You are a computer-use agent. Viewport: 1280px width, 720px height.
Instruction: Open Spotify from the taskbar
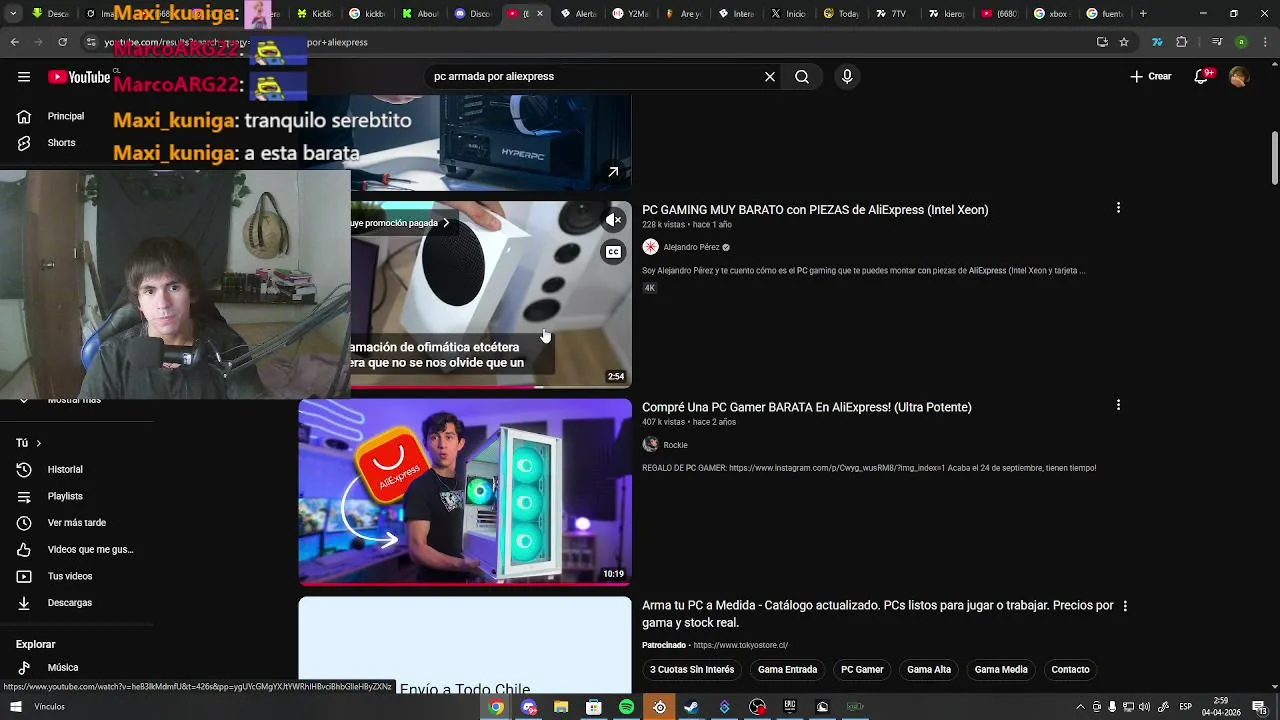(x=627, y=707)
